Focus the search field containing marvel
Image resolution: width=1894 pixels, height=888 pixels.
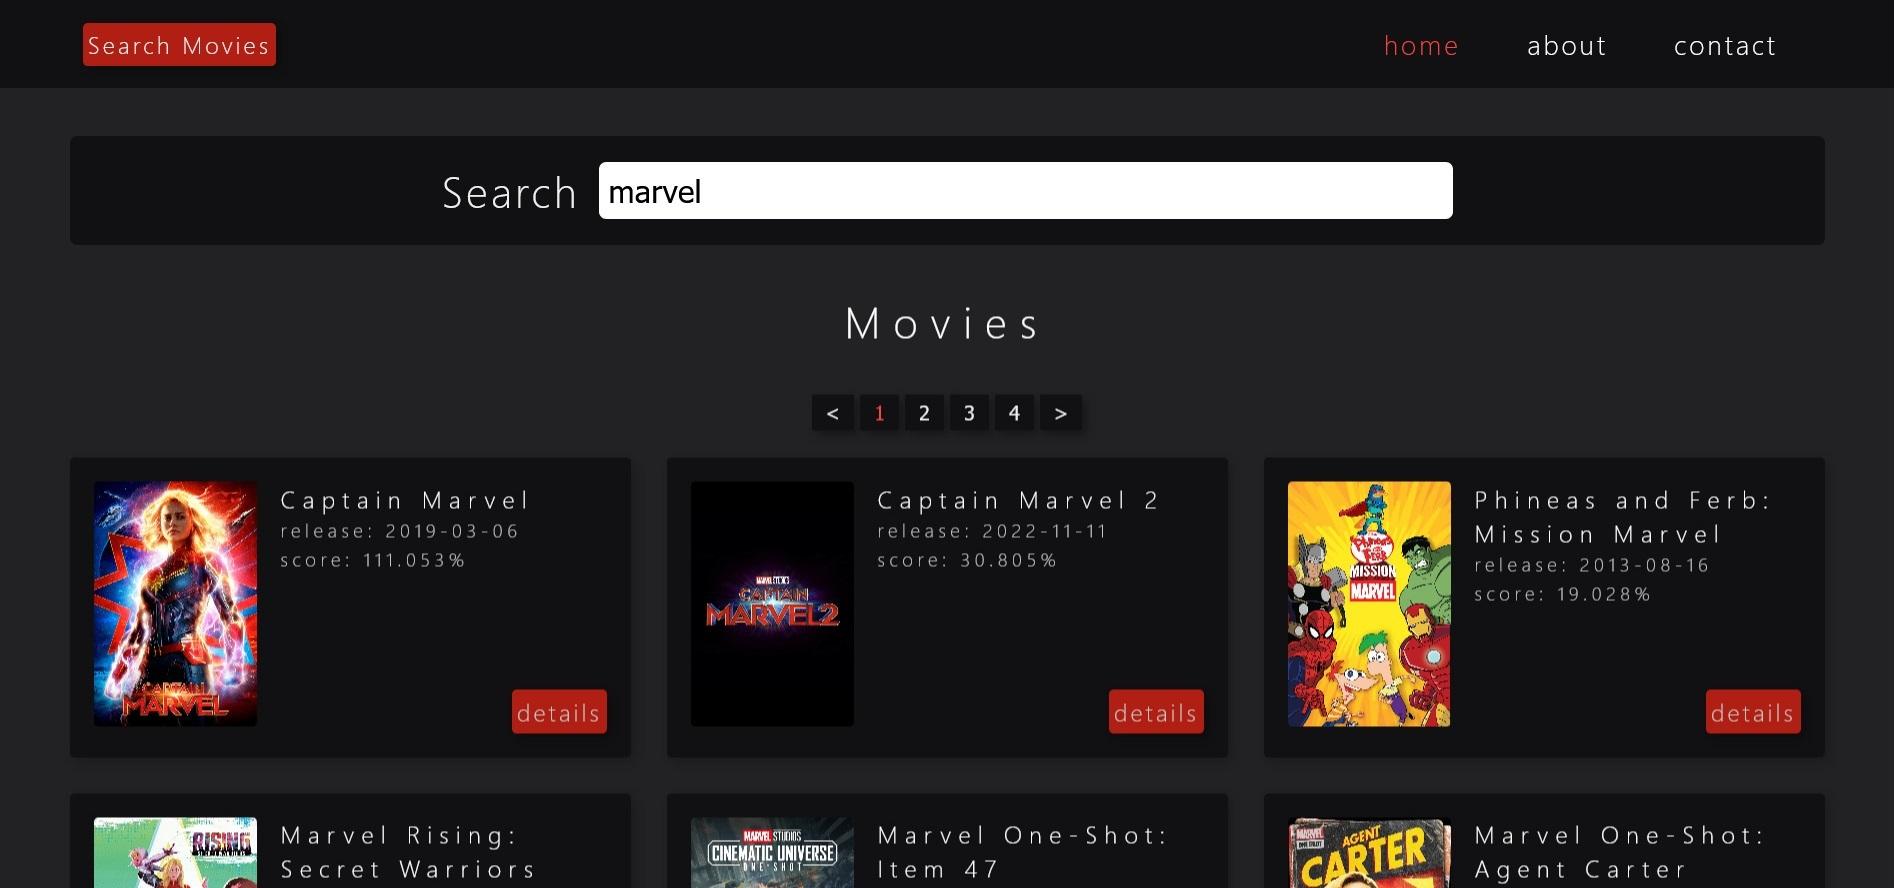click(x=1025, y=191)
